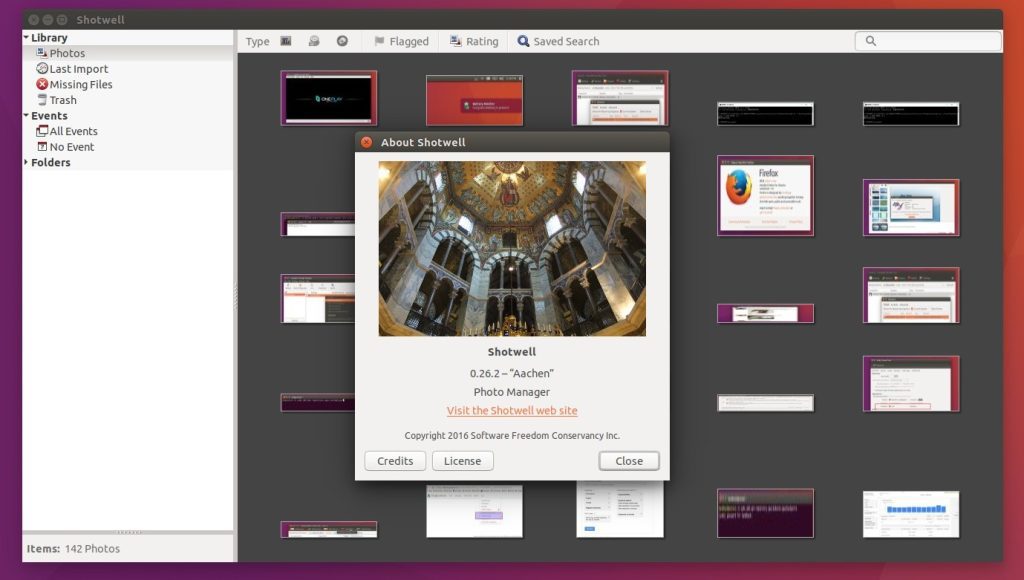Open the Rating filter dropdown
The width and height of the screenshot is (1024, 580).
pyautogui.click(x=474, y=41)
